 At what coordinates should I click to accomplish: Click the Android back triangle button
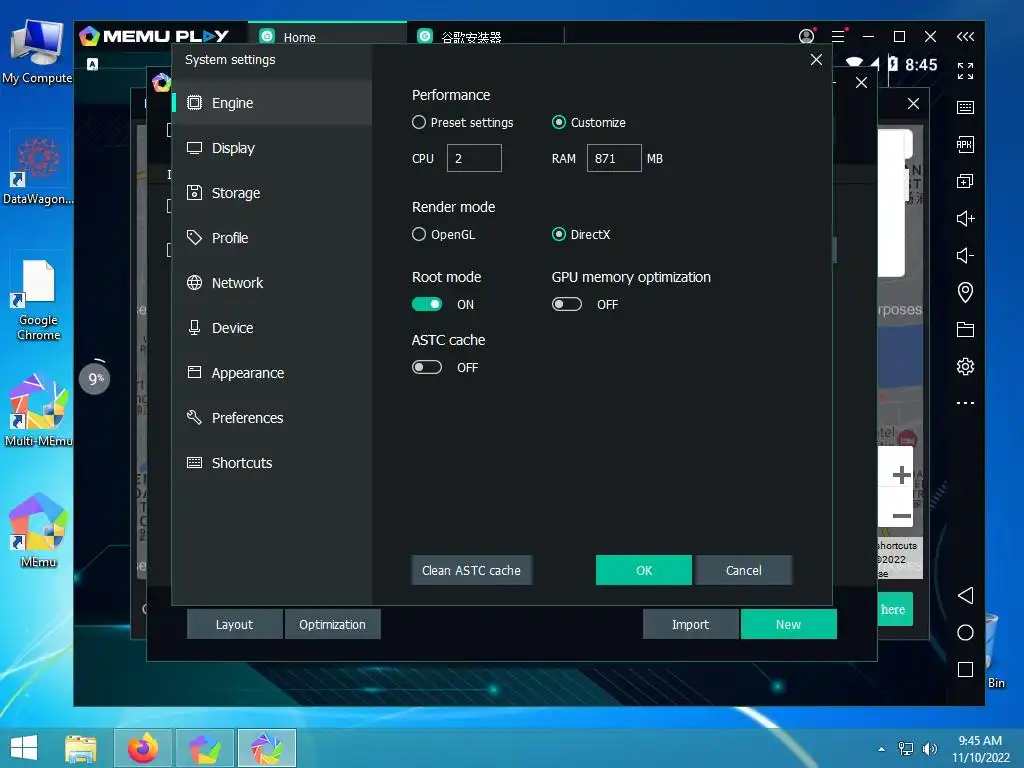click(x=965, y=595)
